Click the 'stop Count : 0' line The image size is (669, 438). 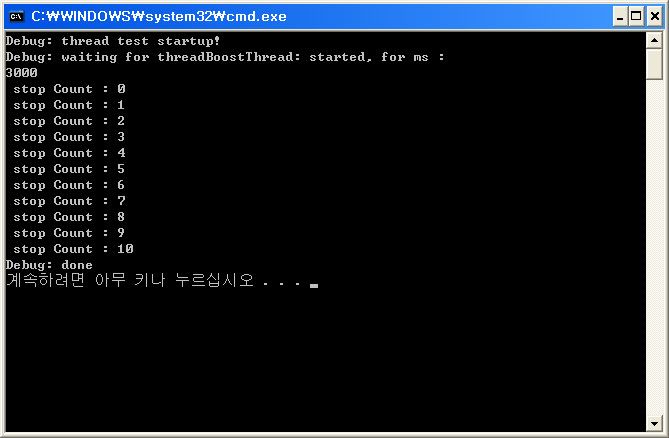pos(69,89)
